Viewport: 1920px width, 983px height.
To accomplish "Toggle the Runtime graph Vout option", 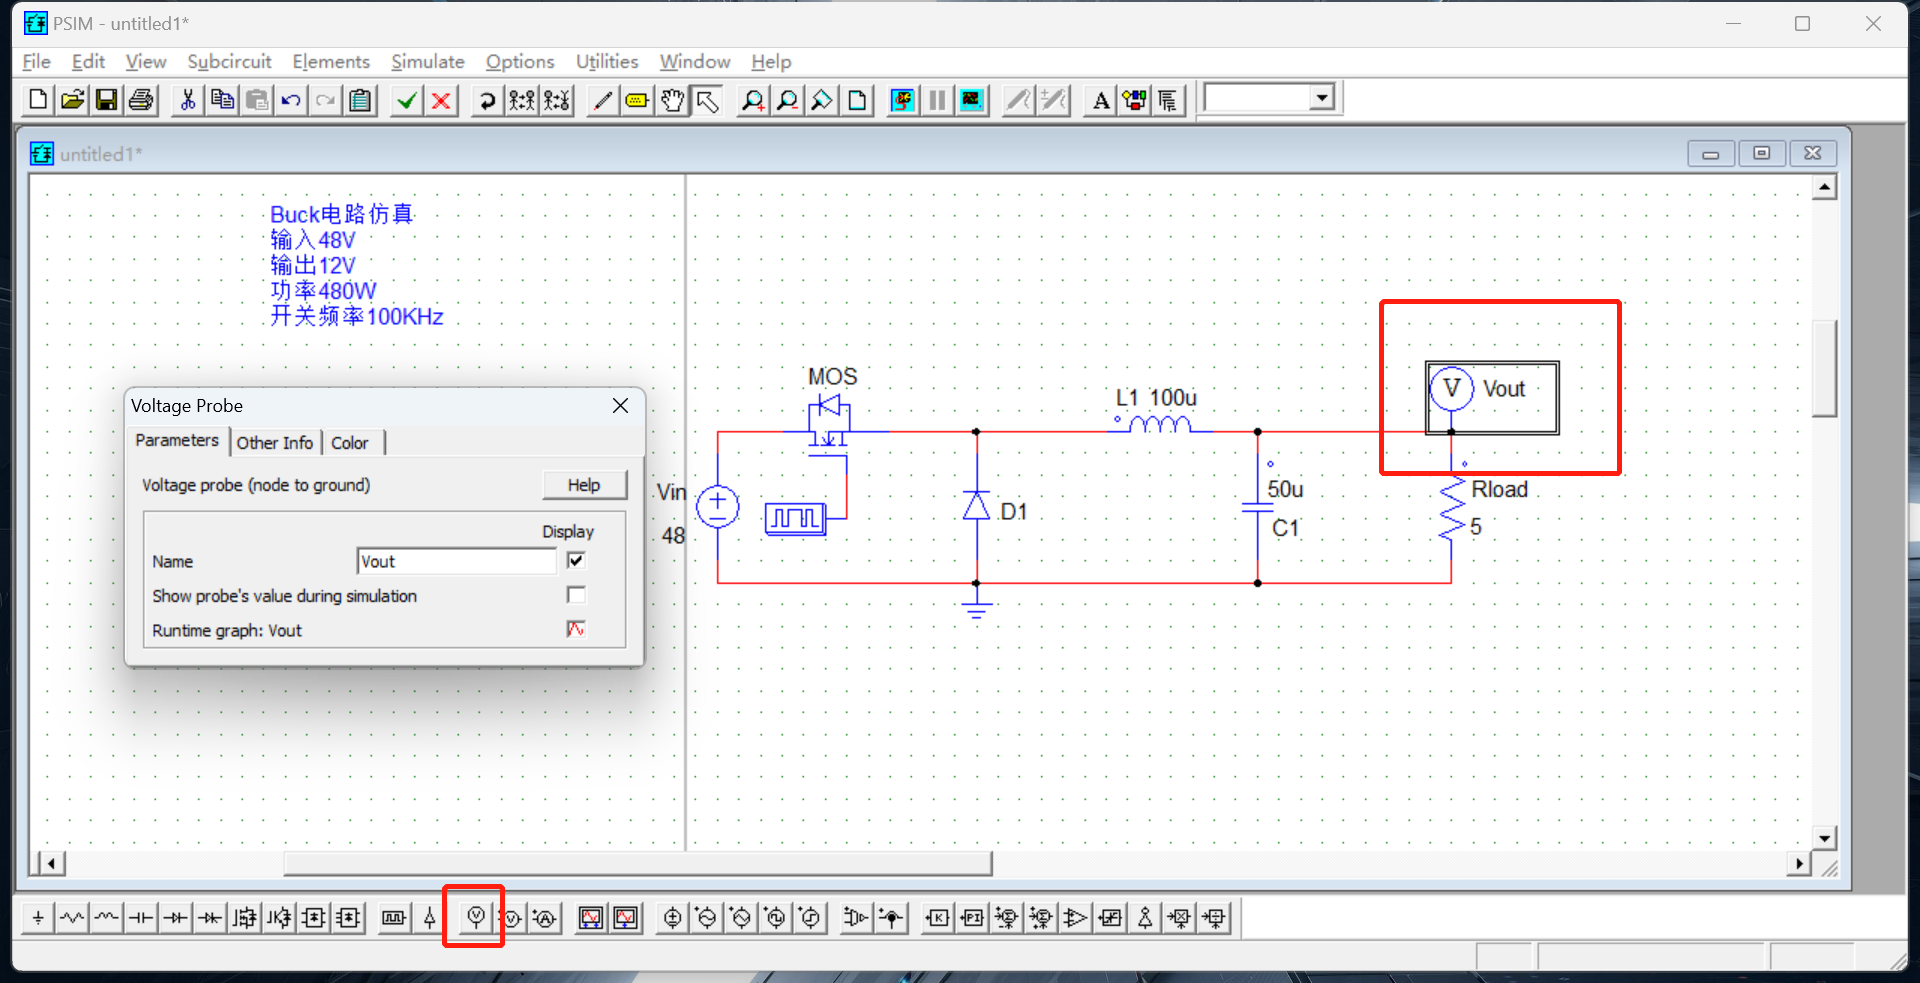I will (575, 629).
